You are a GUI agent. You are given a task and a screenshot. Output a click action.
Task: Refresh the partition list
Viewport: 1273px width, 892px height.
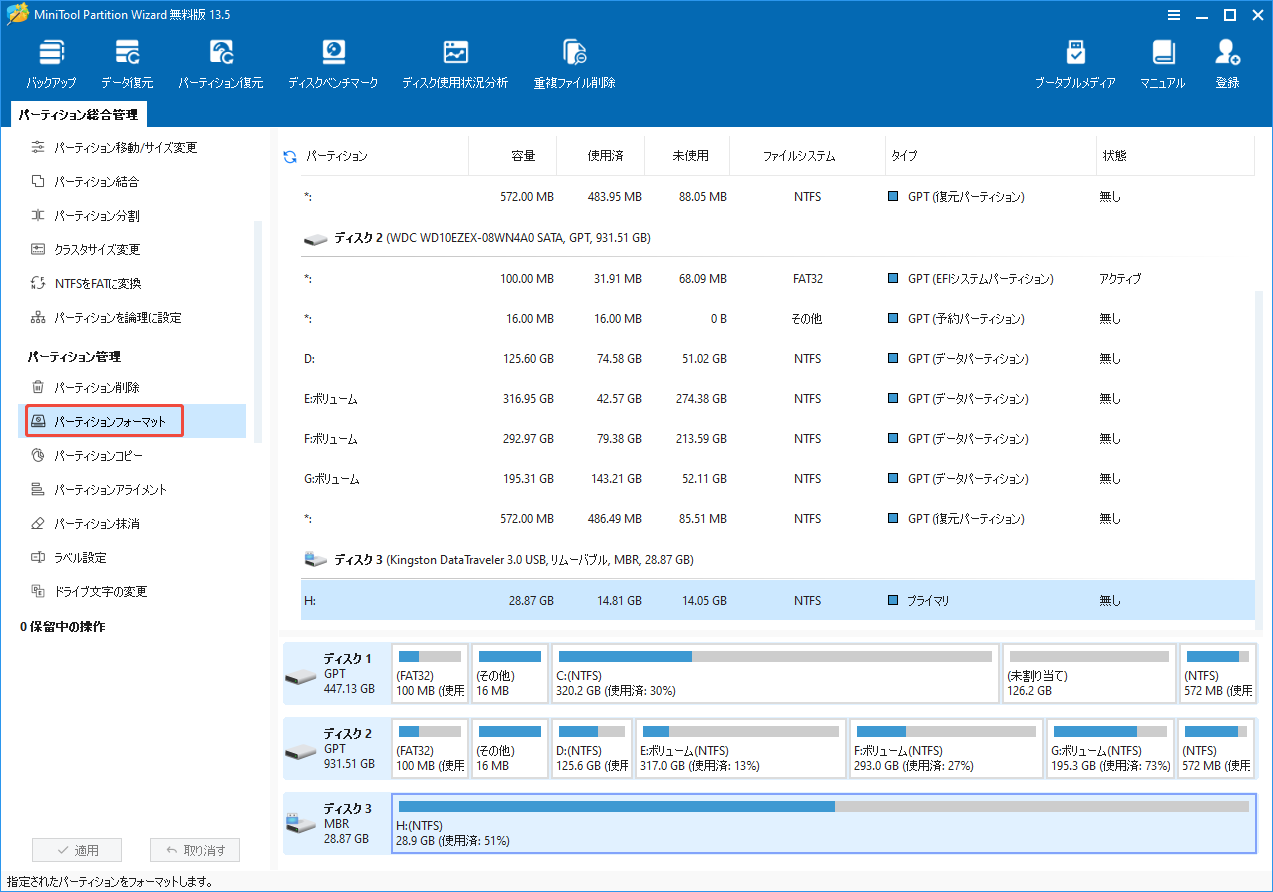click(289, 155)
